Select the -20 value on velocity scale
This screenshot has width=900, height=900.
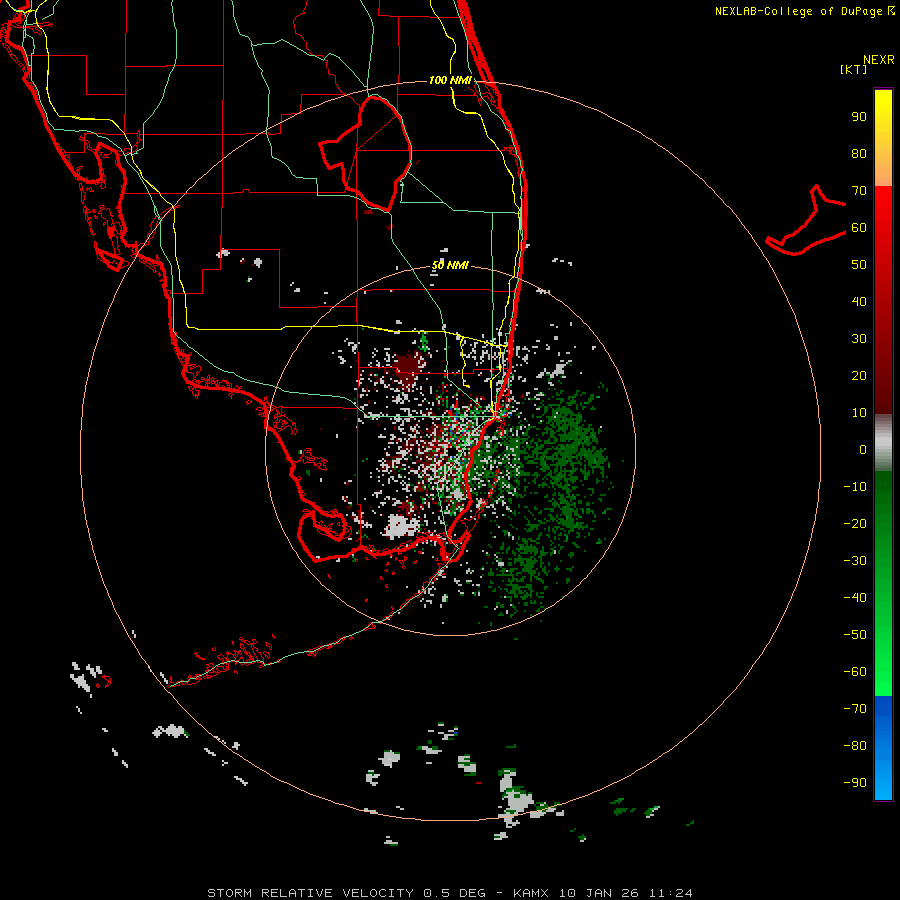(x=855, y=524)
